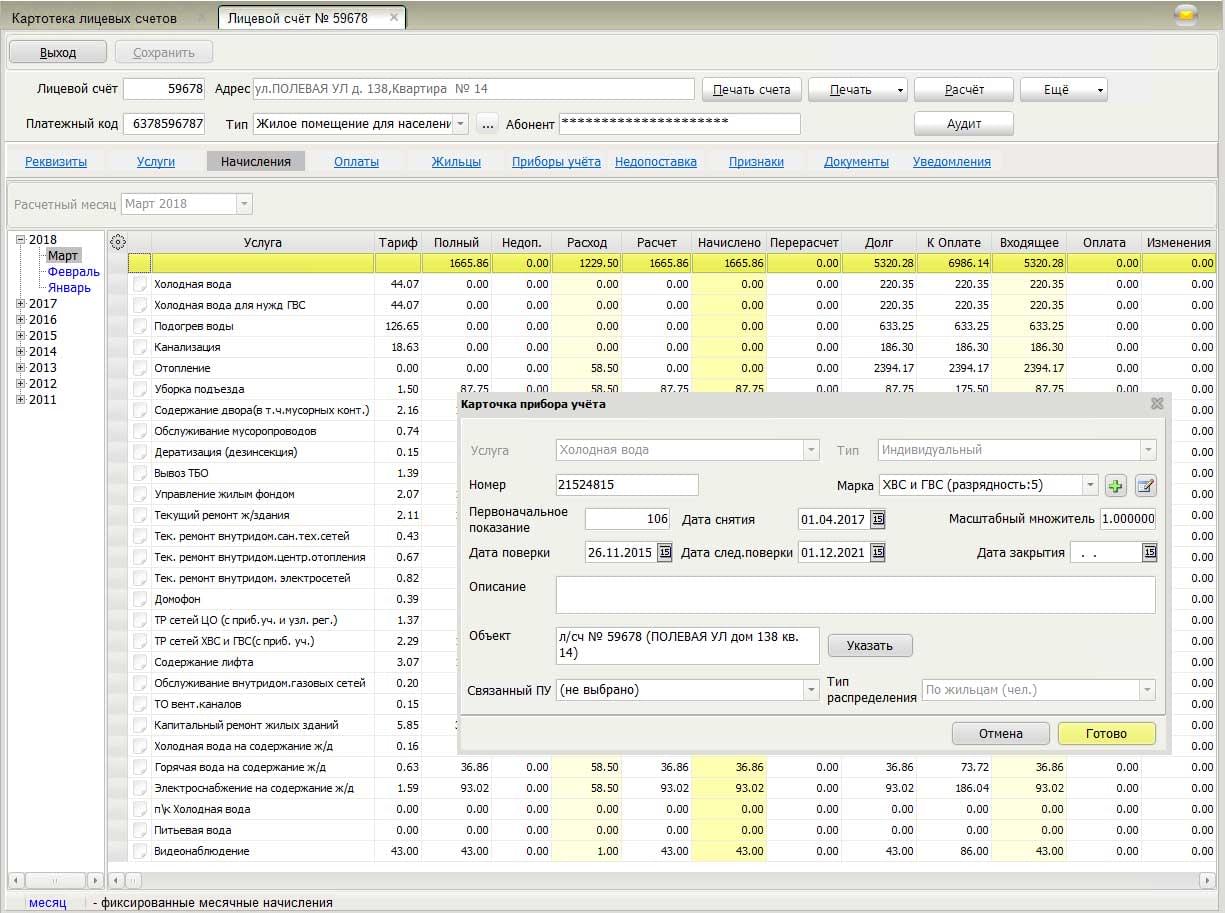Click Масштабный множитель field
Image resolution: width=1225 pixels, height=913 pixels.
tap(1128, 519)
